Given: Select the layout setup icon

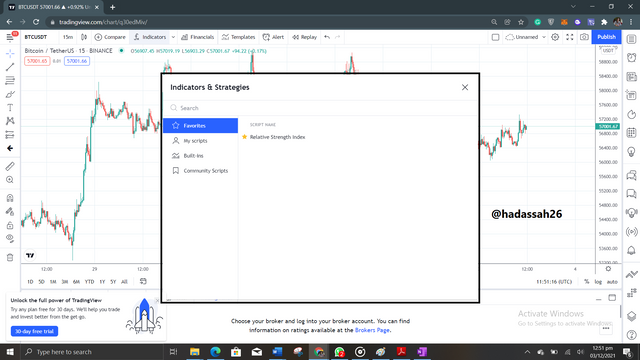Looking at the screenshot, I should click(x=495, y=37).
